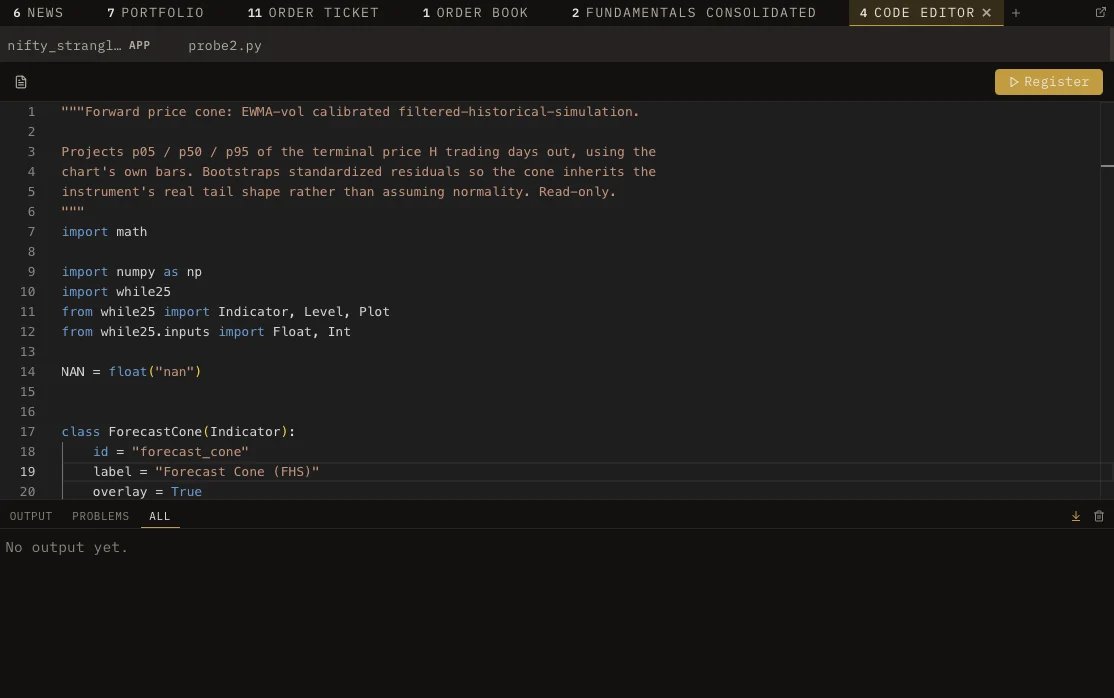This screenshot has width=1114, height=698.
Task: Place cursor on 'import numpy as np' line
Action: (131, 272)
